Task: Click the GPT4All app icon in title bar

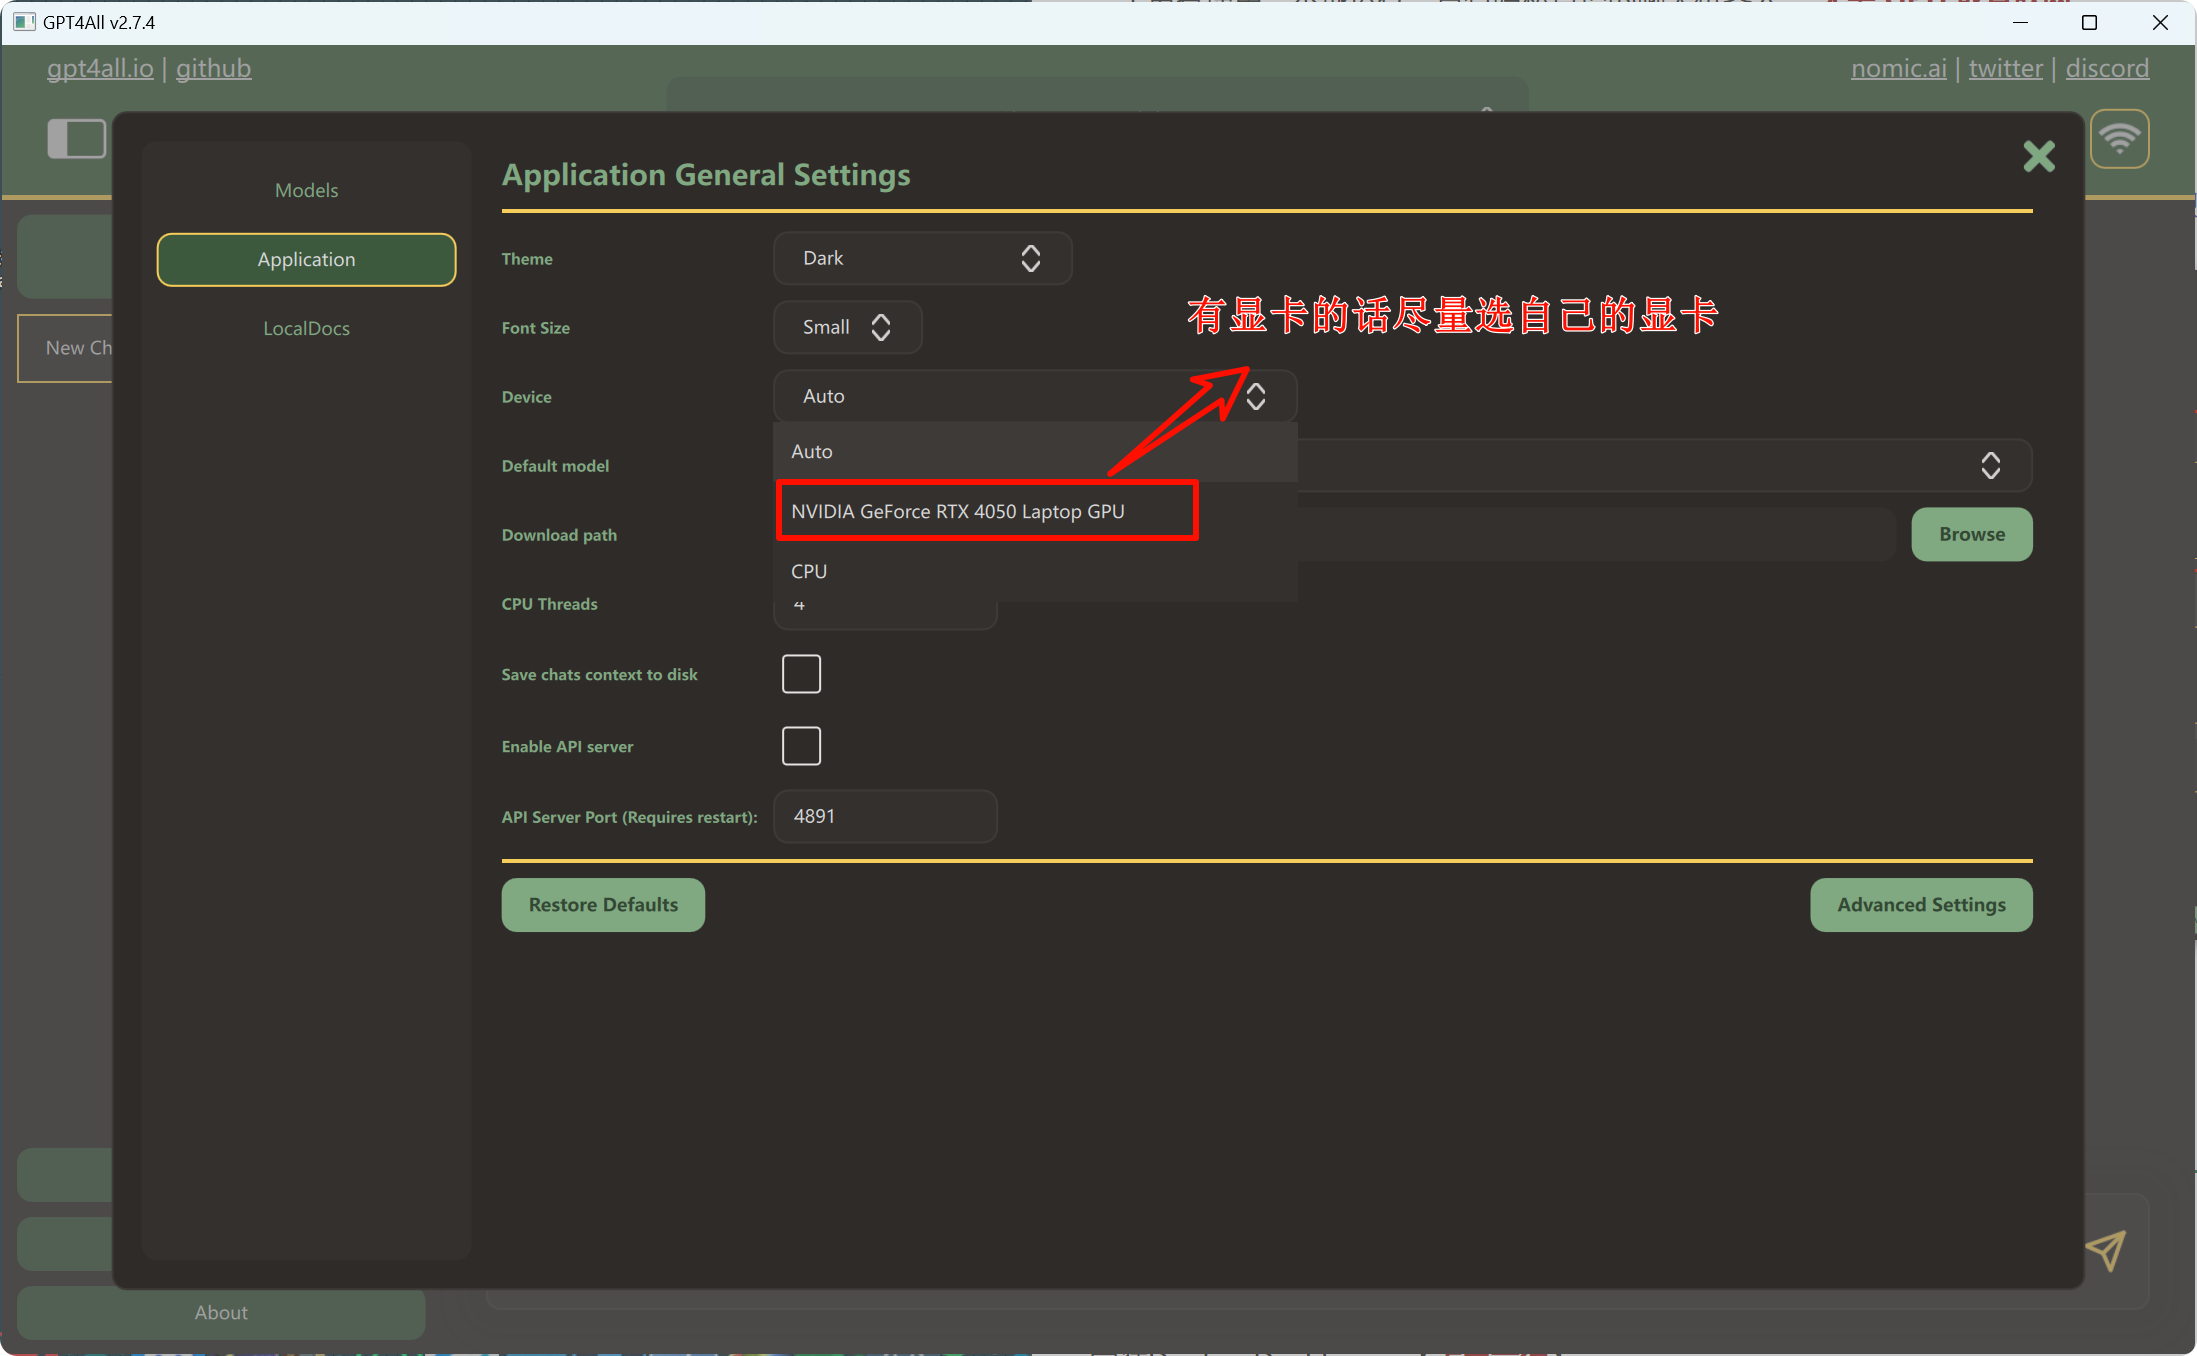Action: (24, 22)
